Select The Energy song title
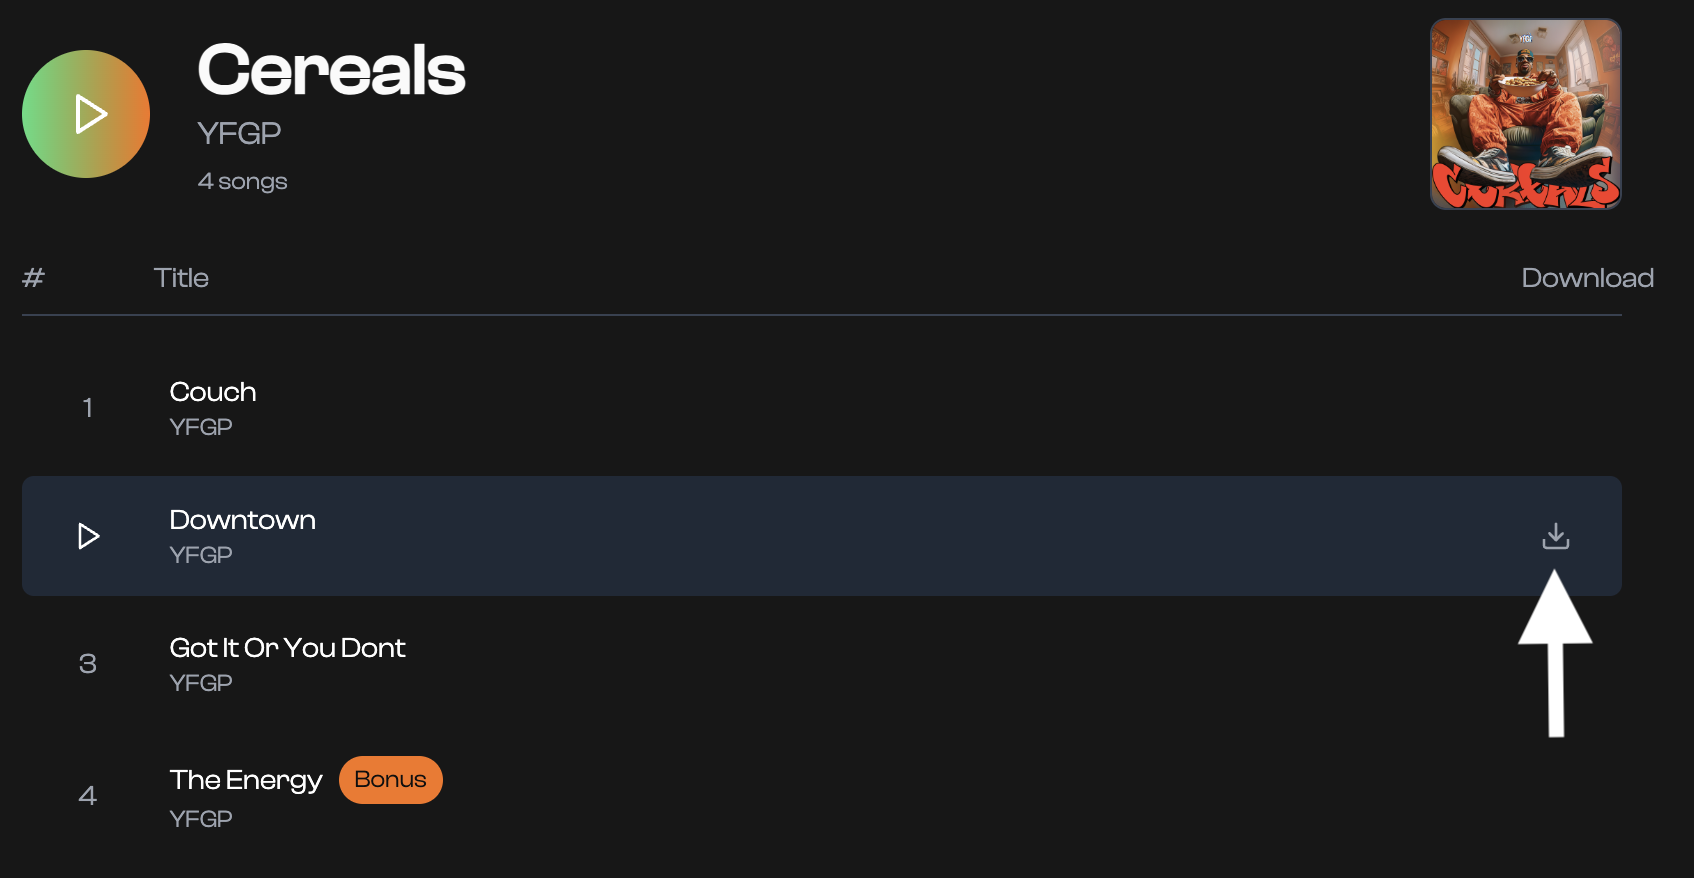 pyautogui.click(x=246, y=780)
